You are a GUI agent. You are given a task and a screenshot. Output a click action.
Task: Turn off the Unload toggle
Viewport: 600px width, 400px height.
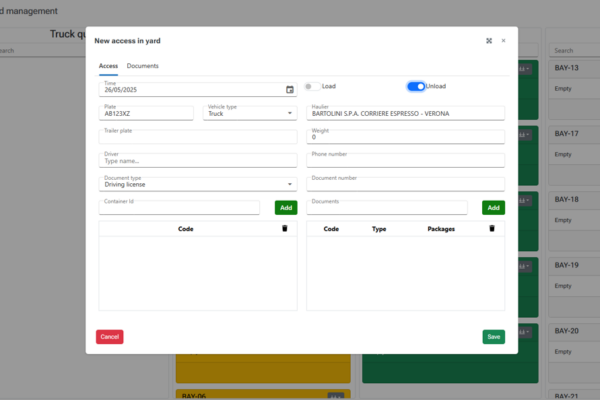(x=416, y=87)
